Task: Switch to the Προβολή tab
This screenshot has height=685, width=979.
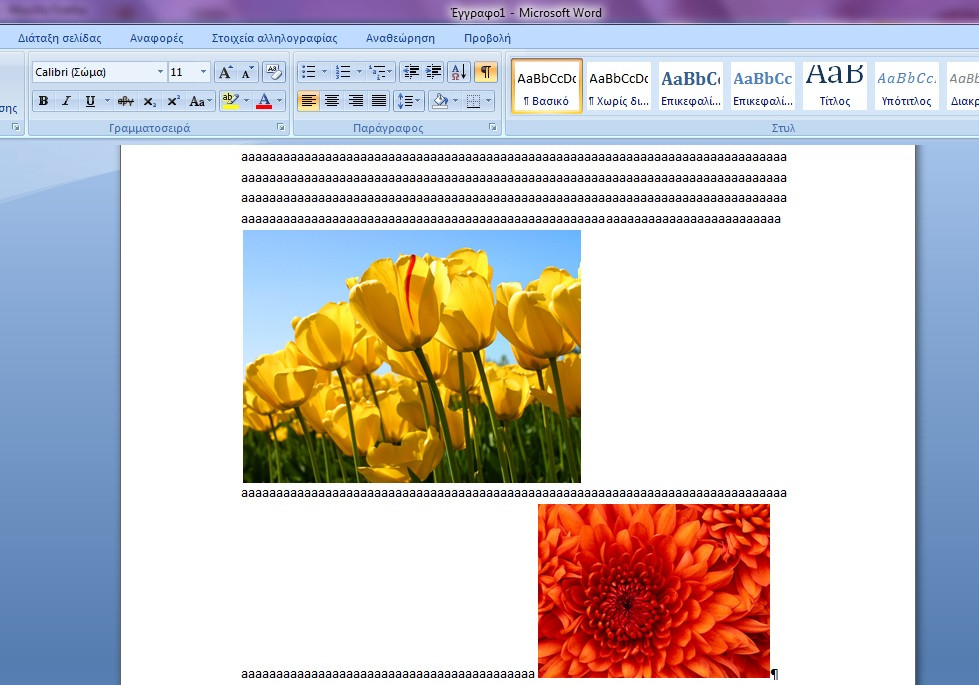Action: [487, 38]
